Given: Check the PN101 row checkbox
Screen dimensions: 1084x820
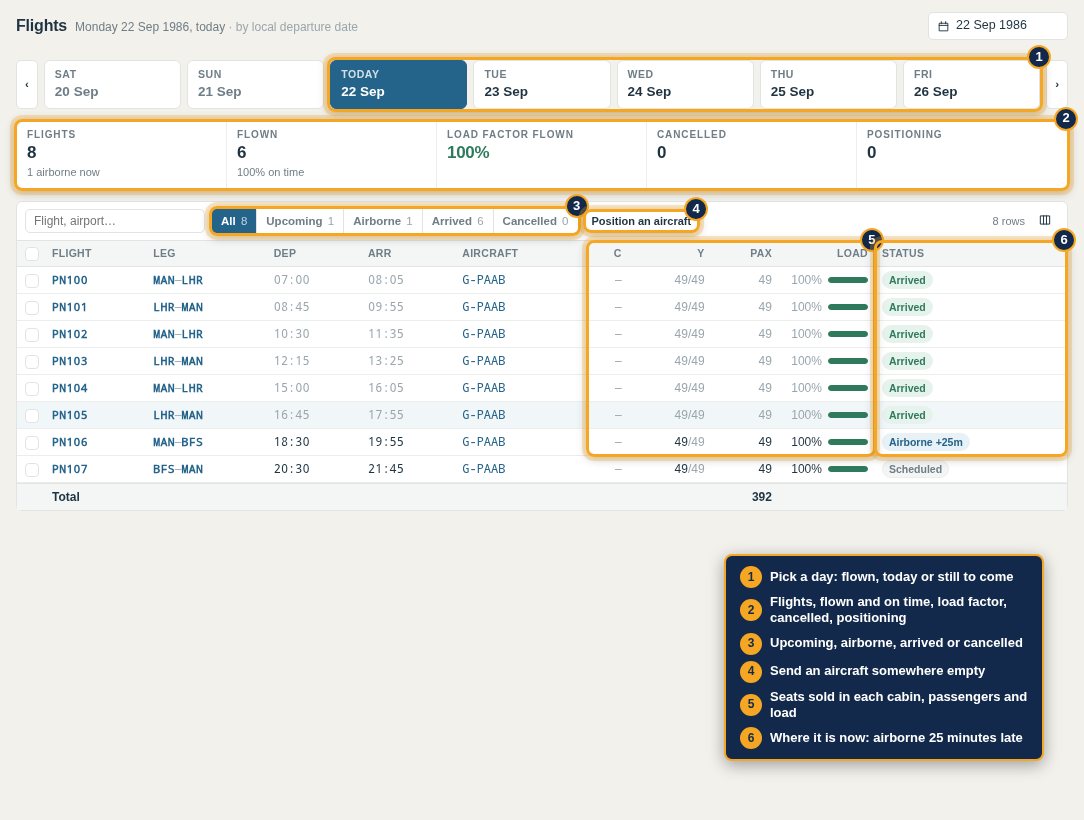Looking at the screenshot, I should 32,308.
